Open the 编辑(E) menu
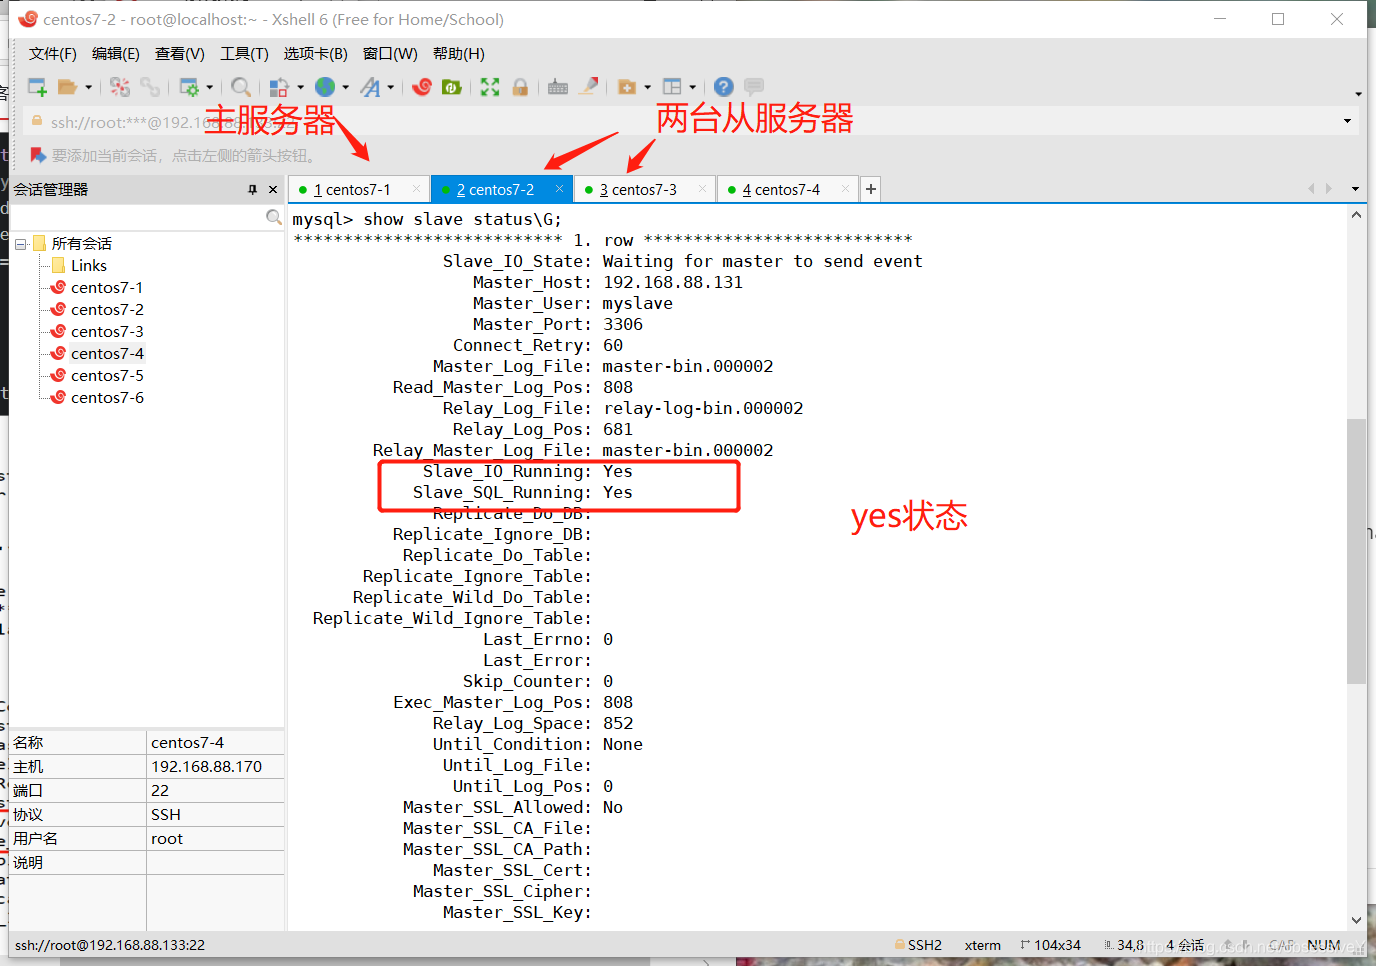Screen dimensions: 1376x966 click(116, 54)
